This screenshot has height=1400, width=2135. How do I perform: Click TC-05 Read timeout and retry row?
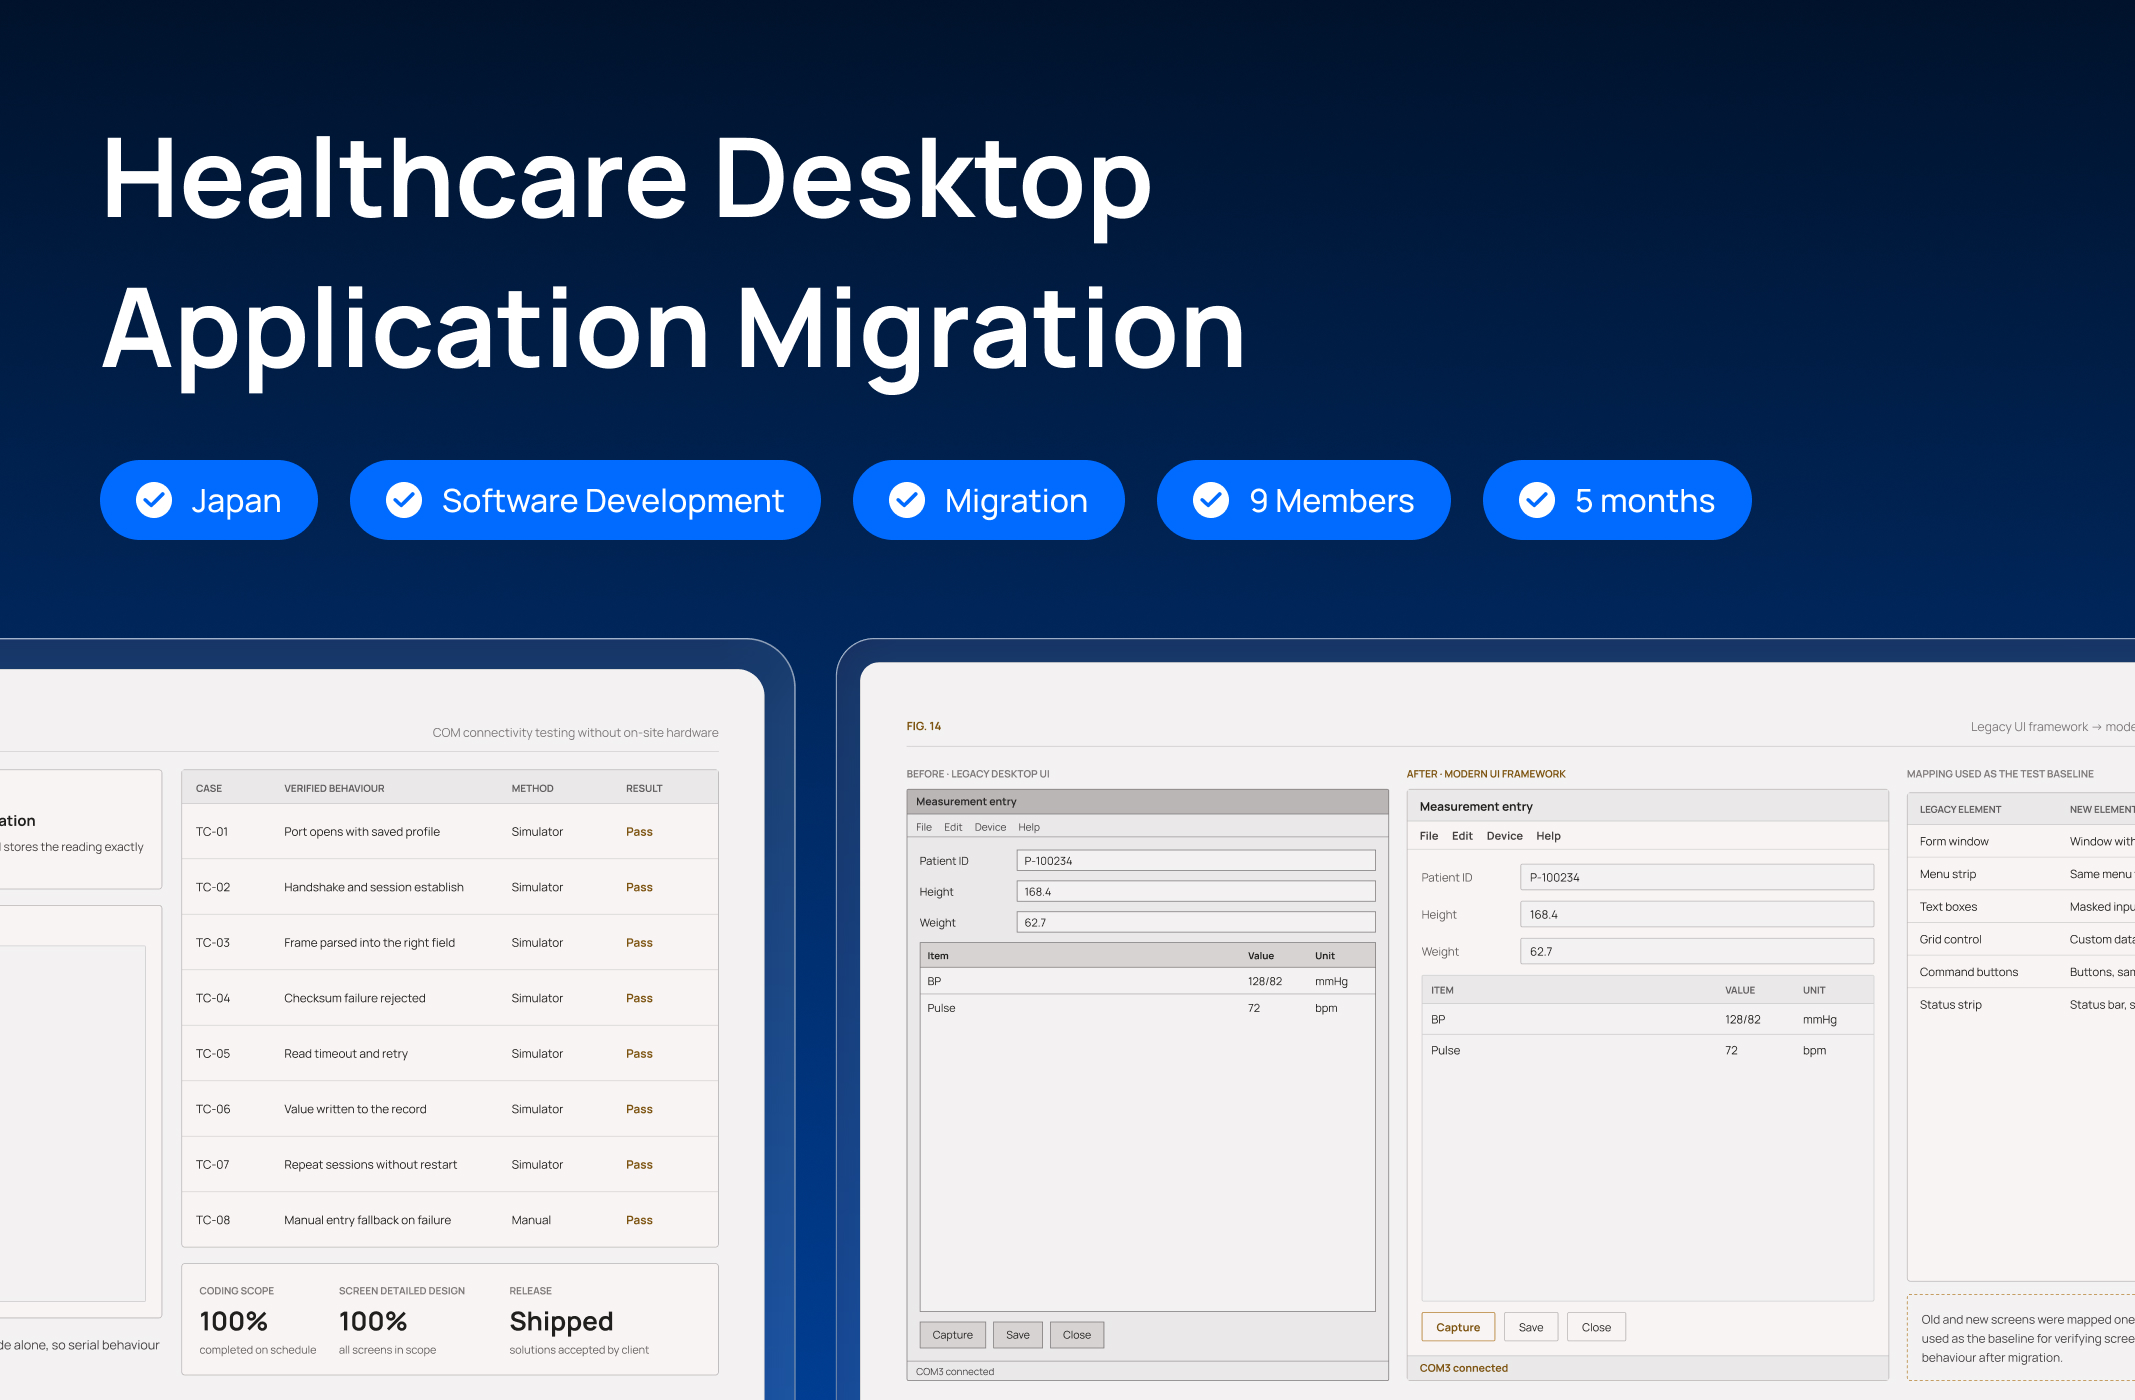(x=450, y=1053)
